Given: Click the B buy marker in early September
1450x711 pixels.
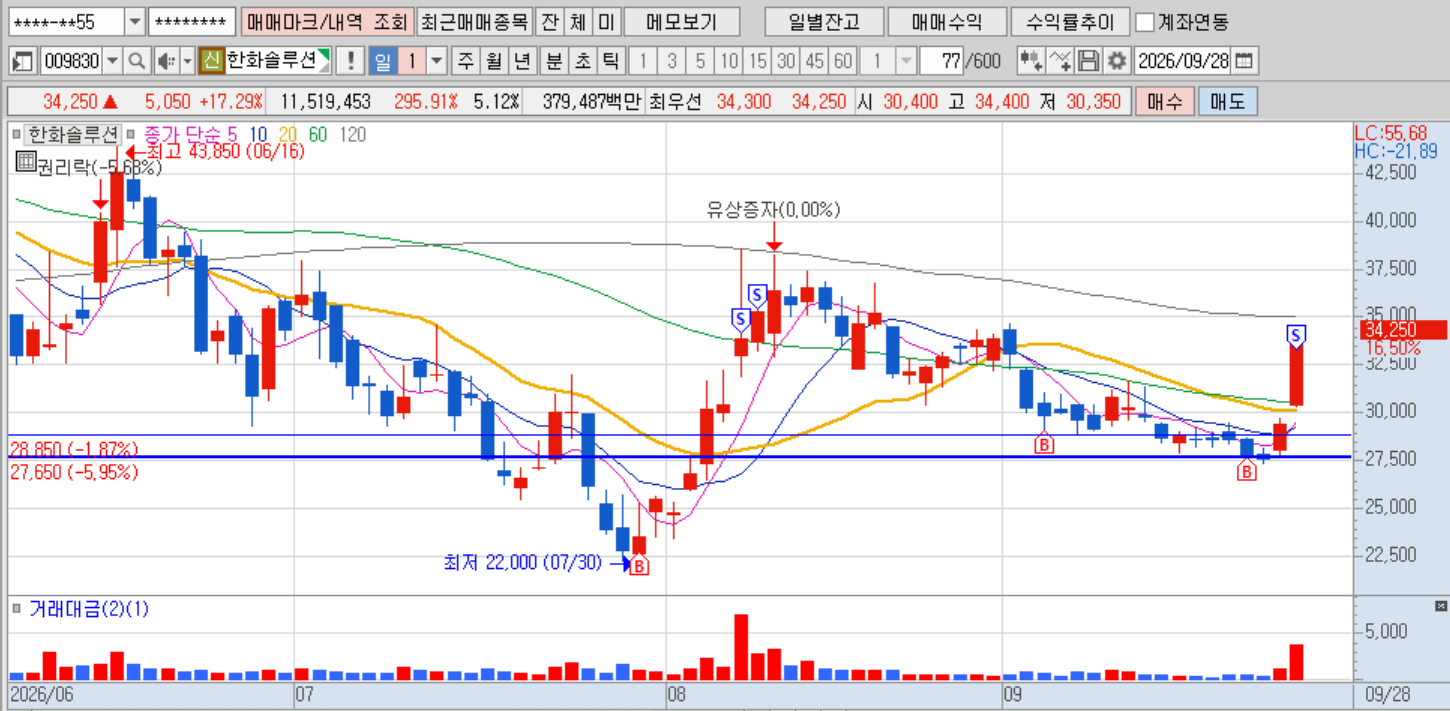Looking at the screenshot, I should [x=1044, y=444].
